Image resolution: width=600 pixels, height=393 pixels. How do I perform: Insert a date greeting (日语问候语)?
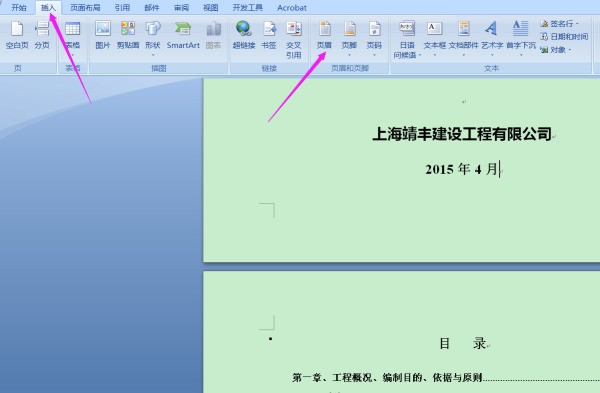[407, 40]
